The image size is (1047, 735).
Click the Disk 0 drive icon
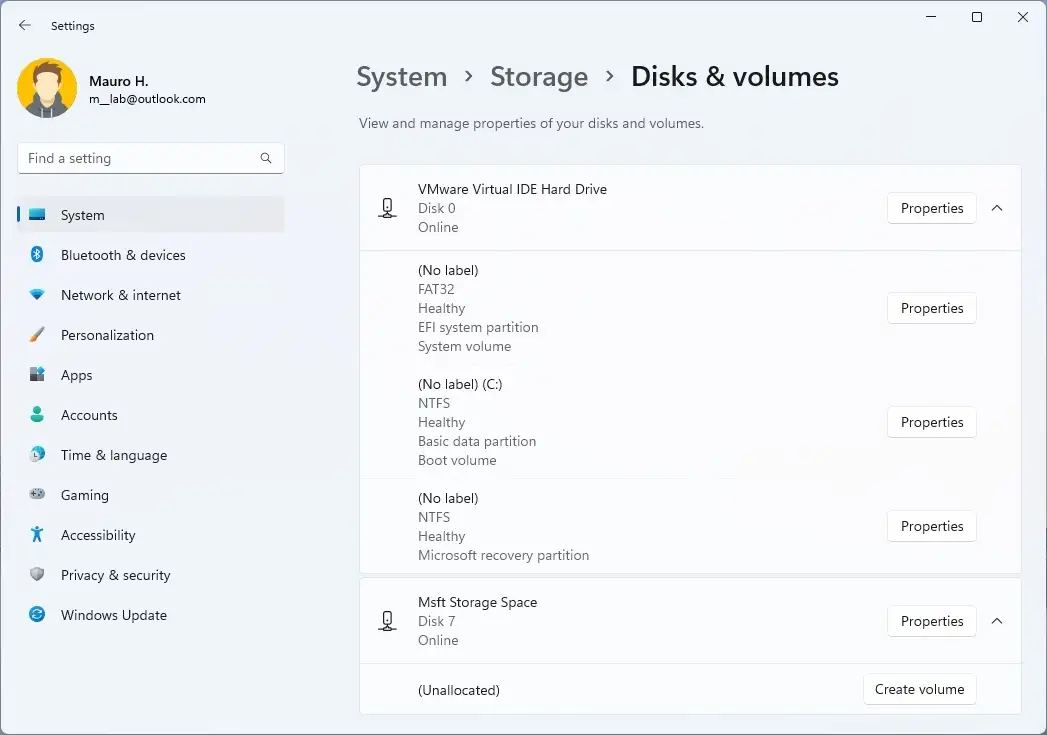(387, 208)
